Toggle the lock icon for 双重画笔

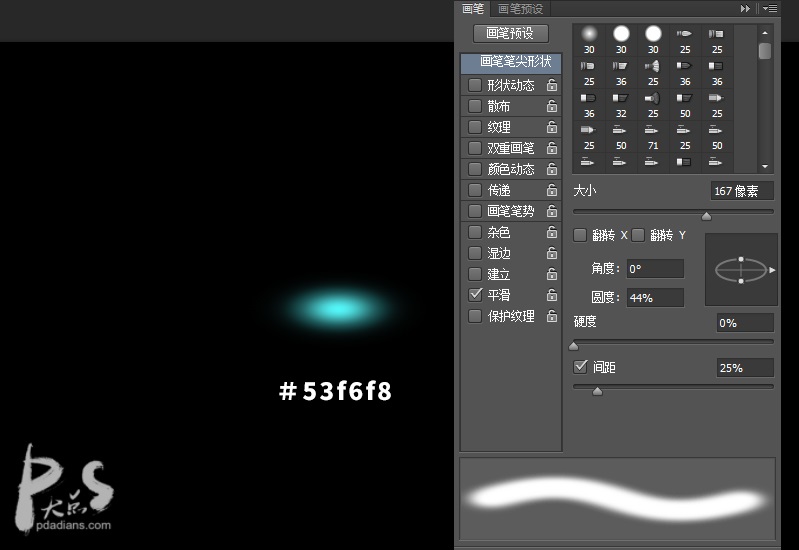(x=552, y=148)
